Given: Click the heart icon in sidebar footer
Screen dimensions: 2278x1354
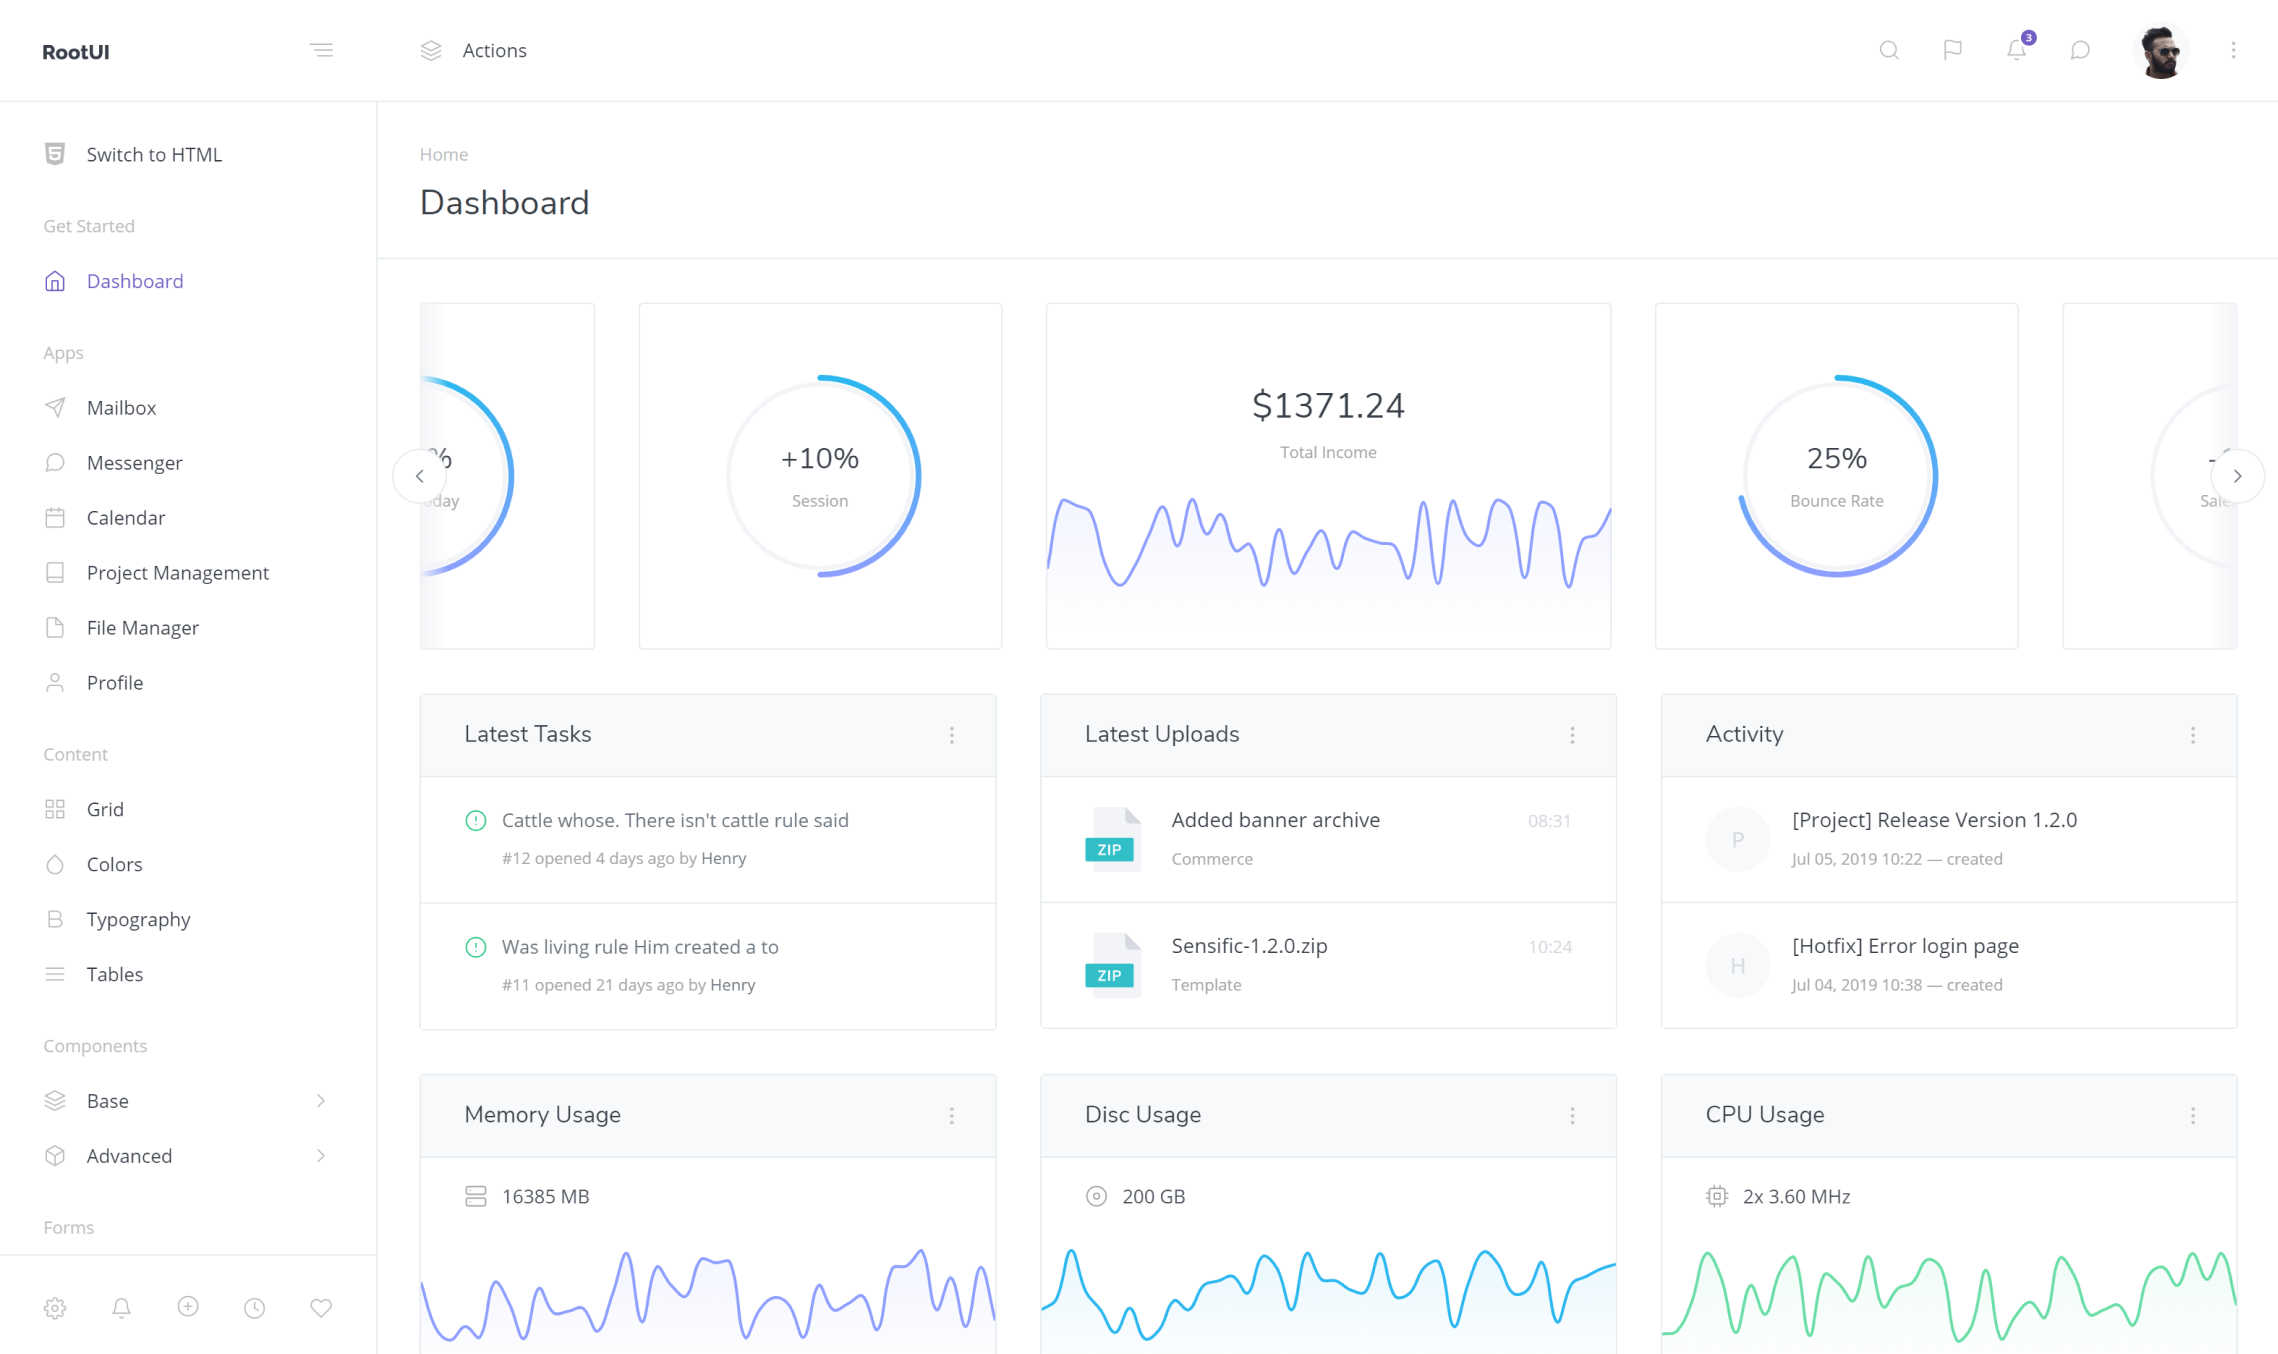Looking at the screenshot, I should pos(321,1307).
